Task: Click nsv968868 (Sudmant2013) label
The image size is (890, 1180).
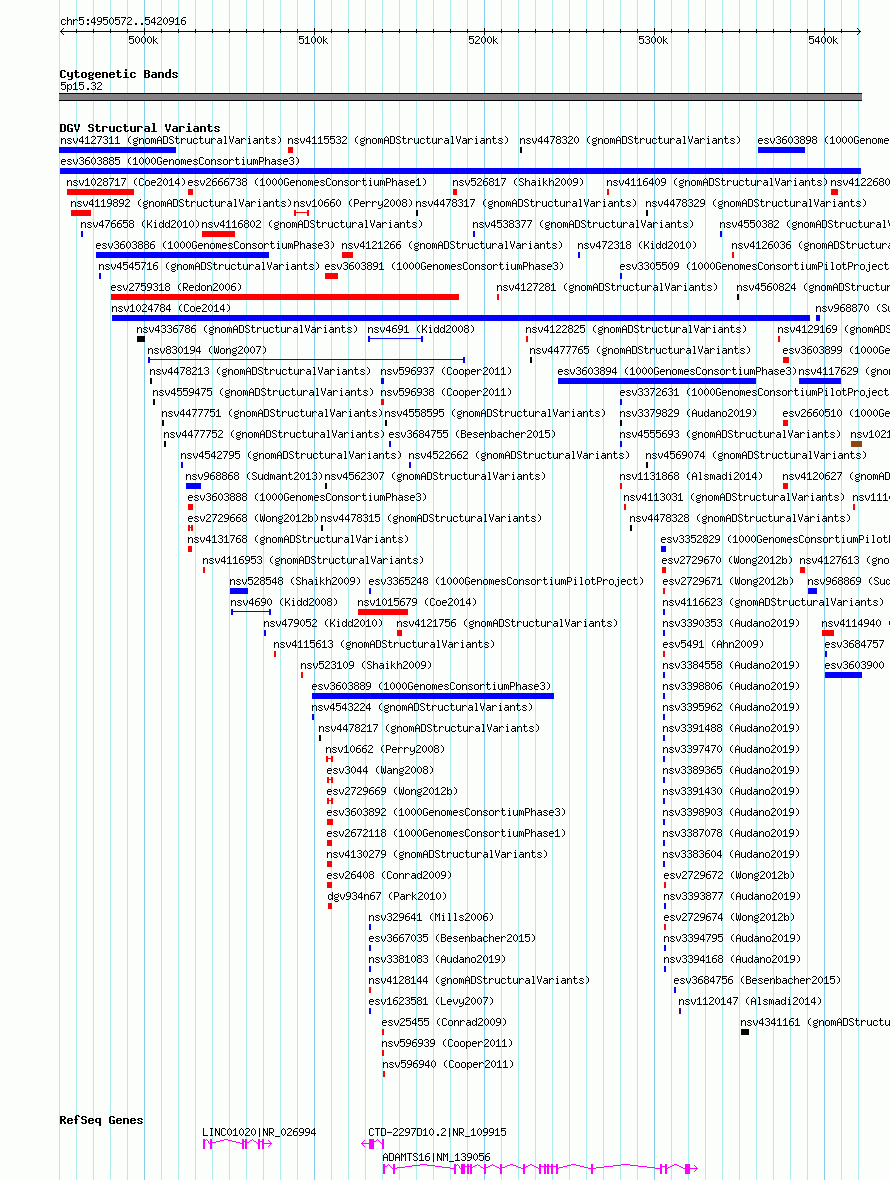Action: pos(254,476)
